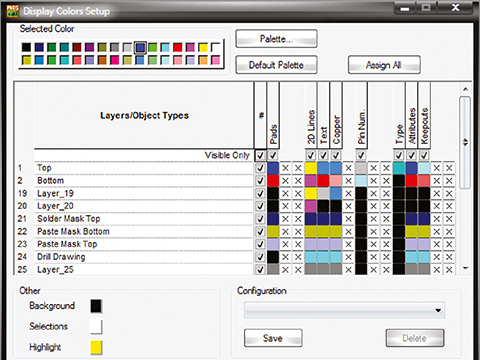
Task: Pick the dark red palette swatch
Action: tap(77, 47)
